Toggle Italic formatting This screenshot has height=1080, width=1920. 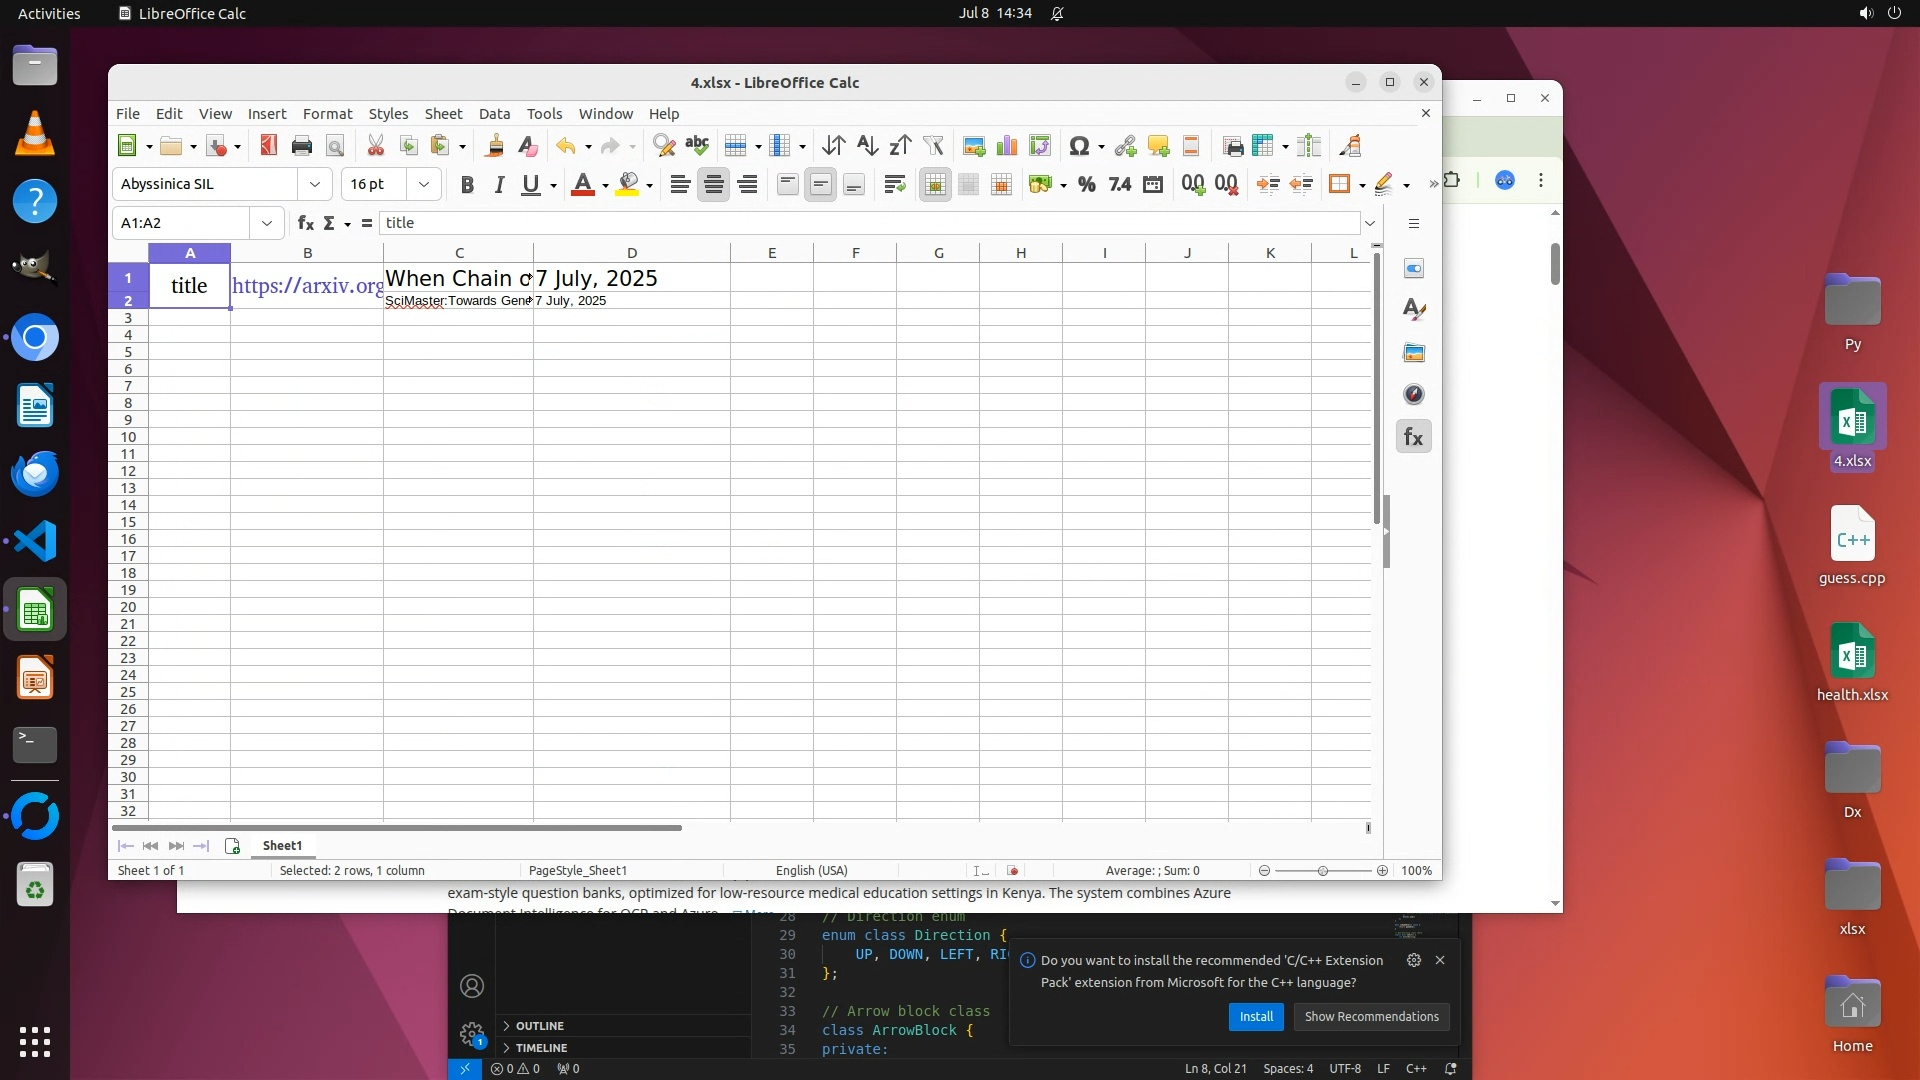coord(499,184)
